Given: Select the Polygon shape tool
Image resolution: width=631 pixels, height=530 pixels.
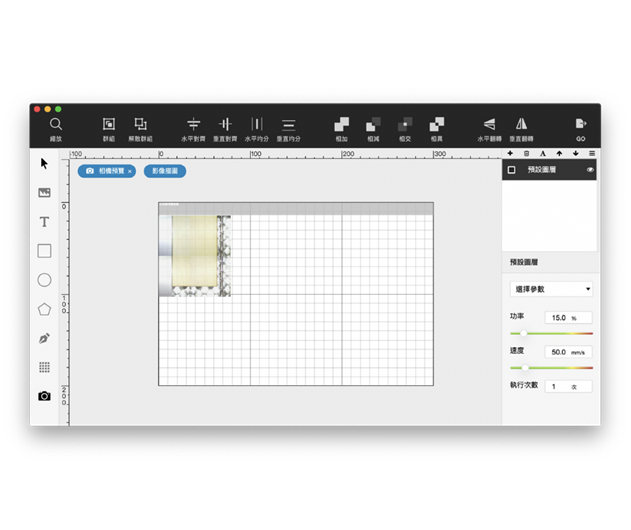Looking at the screenshot, I should click(44, 310).
